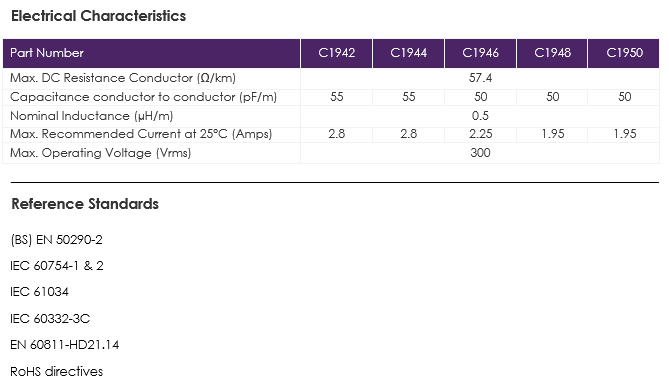Click the Nominal Inductance row label
669x380 pixels.
click(92, 116)
